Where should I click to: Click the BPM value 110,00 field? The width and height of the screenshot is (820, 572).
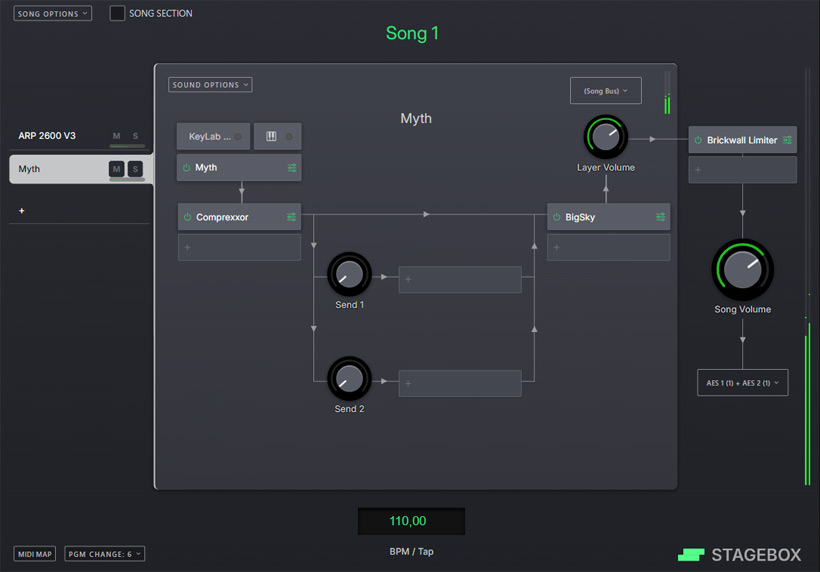tap(412, 521)
